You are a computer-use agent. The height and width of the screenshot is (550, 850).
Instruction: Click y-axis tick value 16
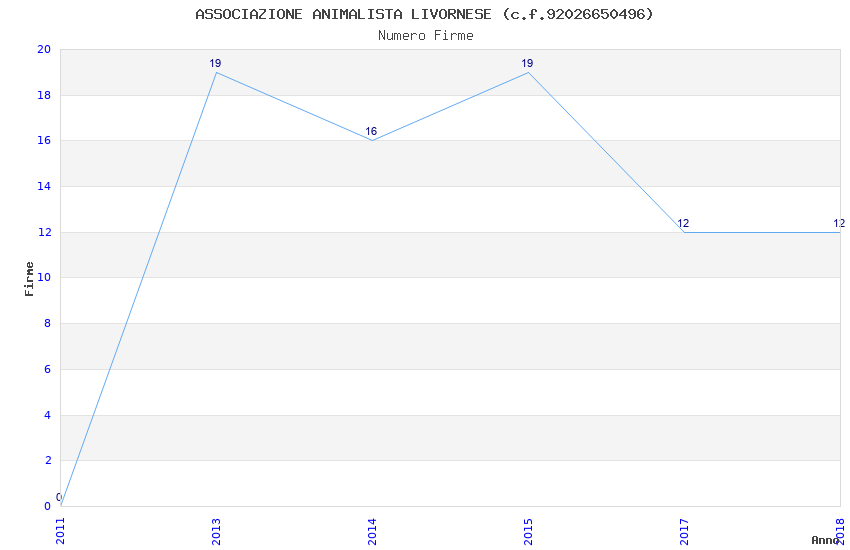point(44,140)
